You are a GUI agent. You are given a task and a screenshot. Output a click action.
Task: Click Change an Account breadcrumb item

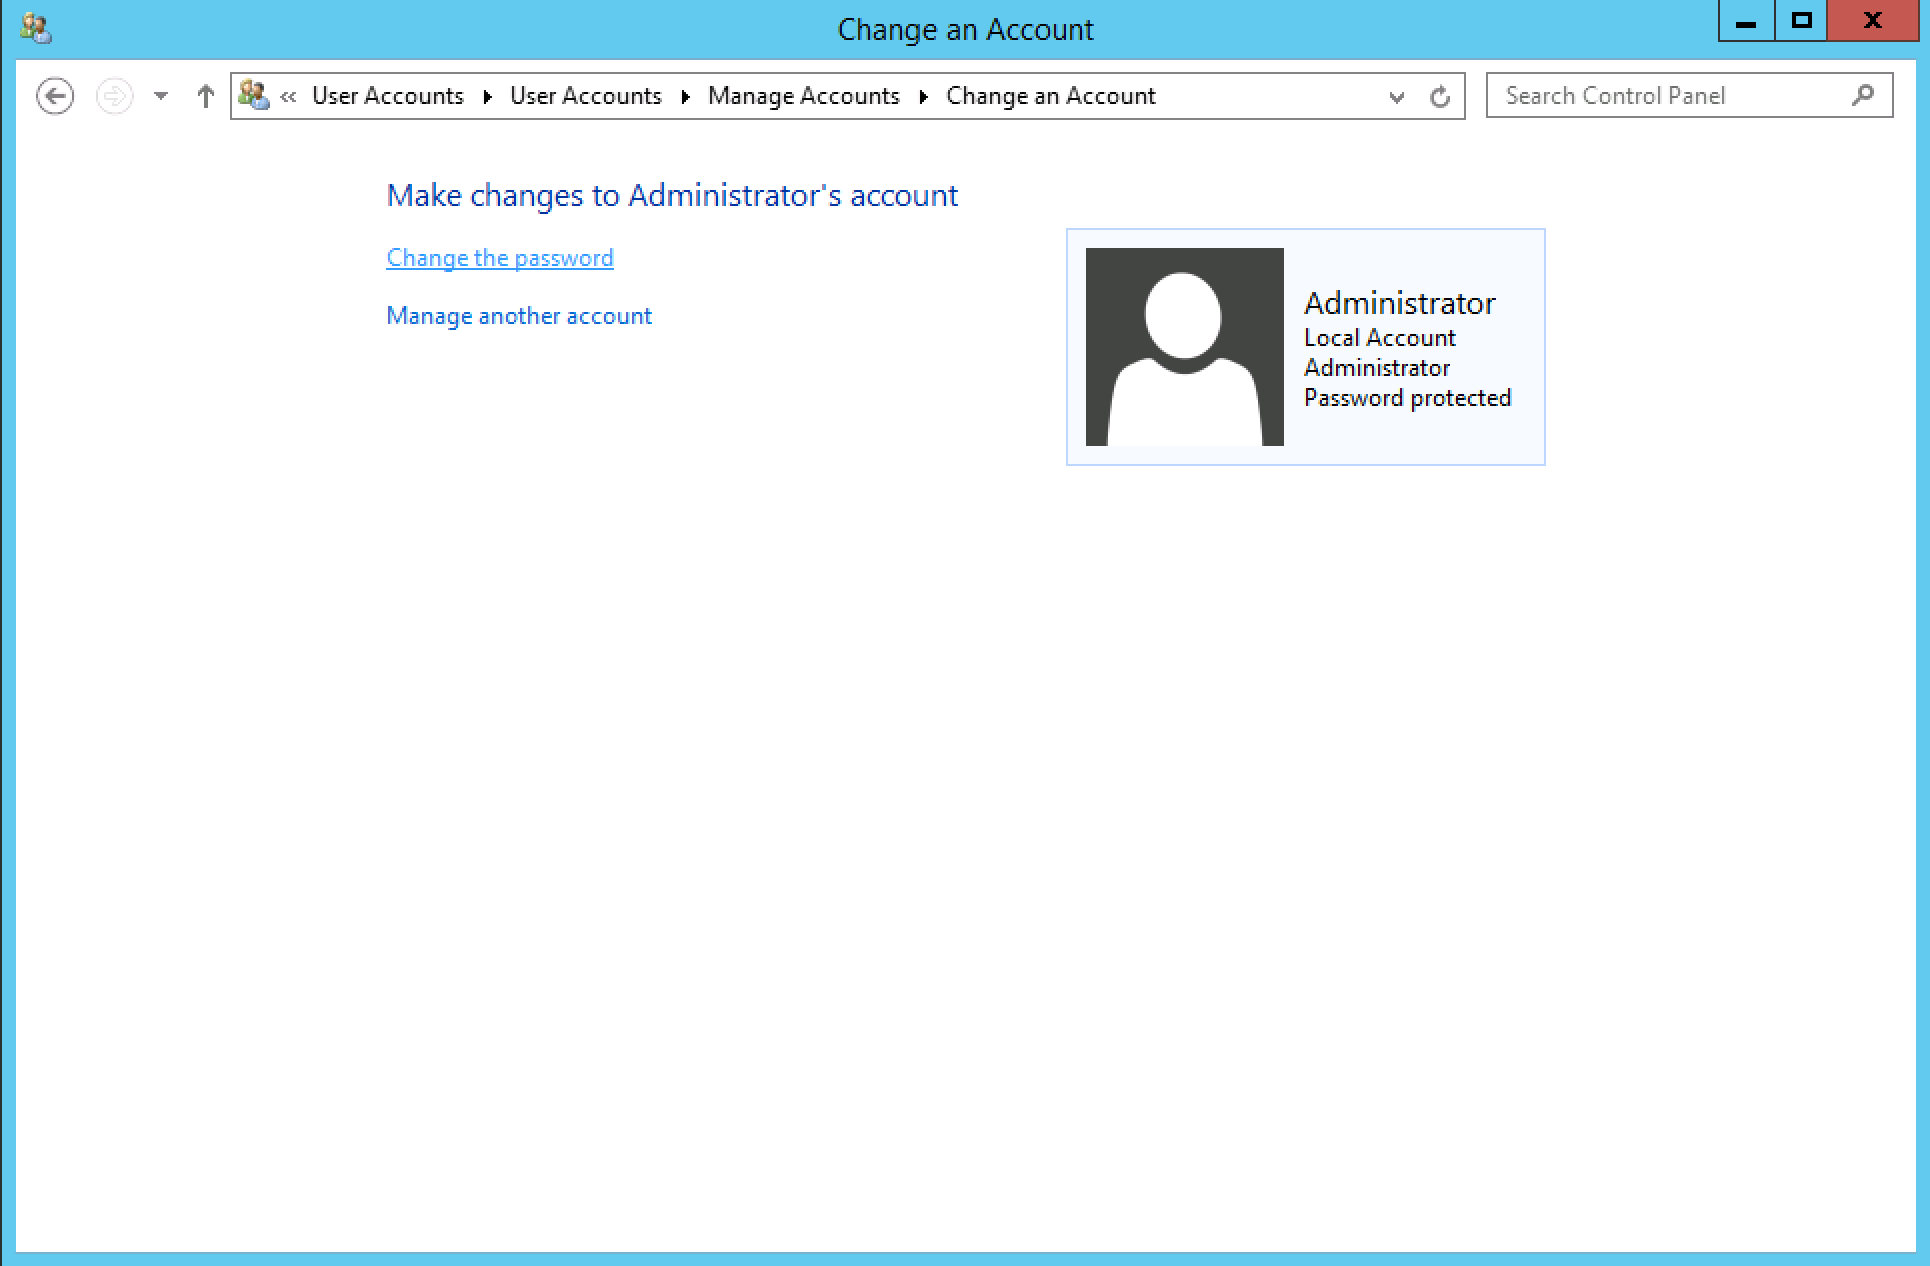(x=1050, y=95)
